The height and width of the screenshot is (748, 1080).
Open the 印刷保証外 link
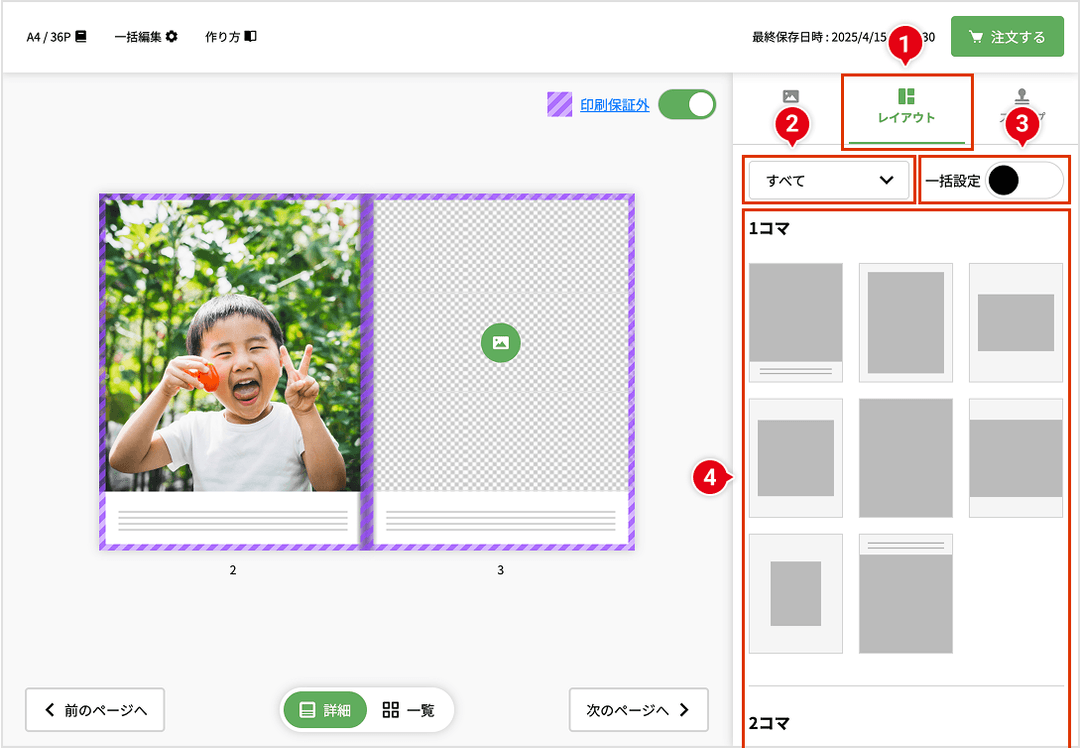pyautogui.click(x=614, y=105)
